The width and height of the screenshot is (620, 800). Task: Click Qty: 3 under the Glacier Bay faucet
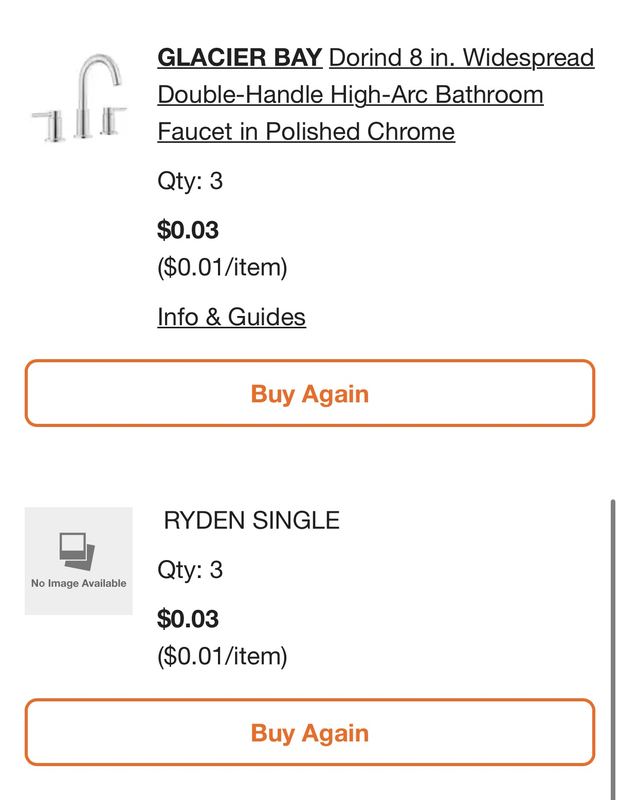190,181
